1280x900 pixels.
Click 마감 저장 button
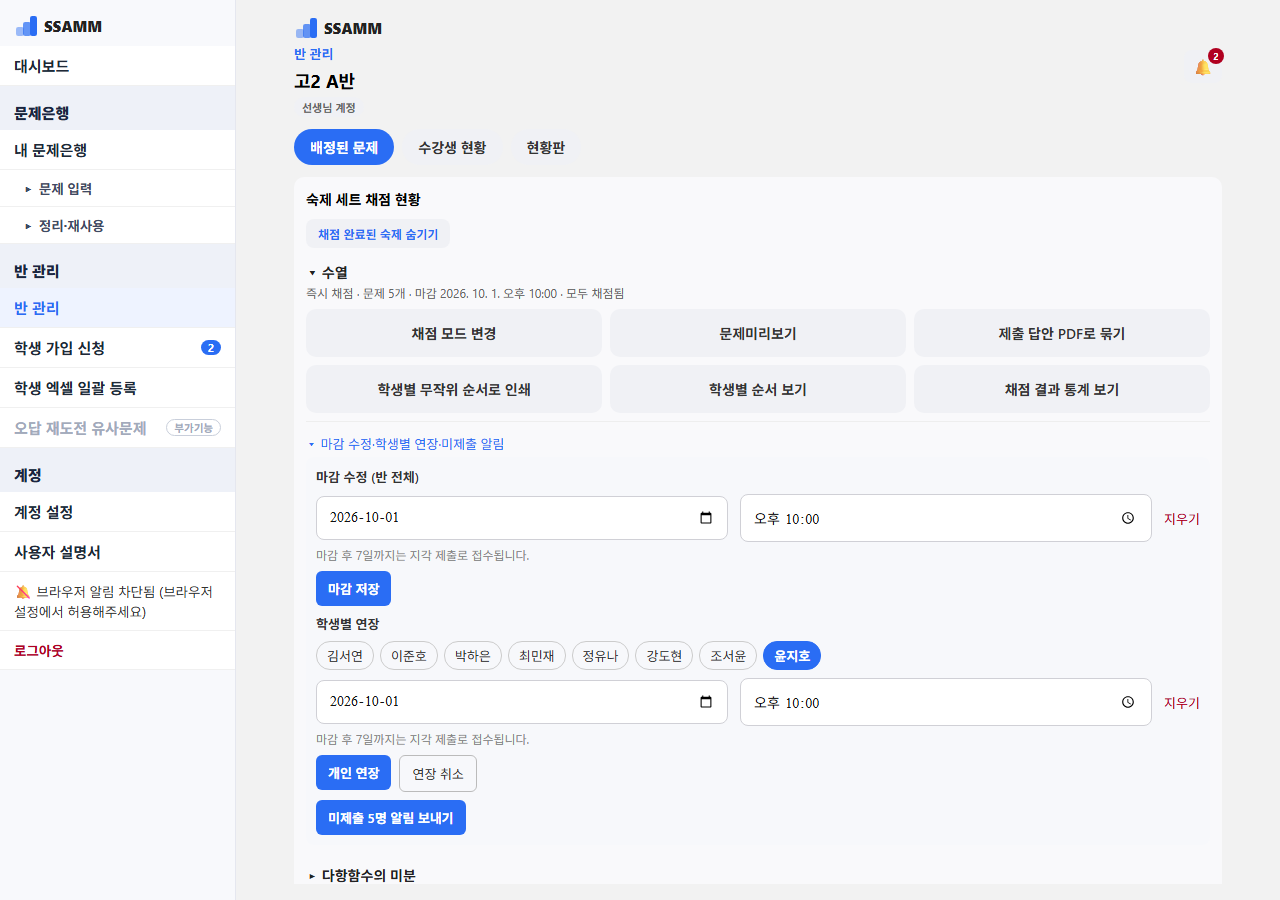click(x=353, y=589)
